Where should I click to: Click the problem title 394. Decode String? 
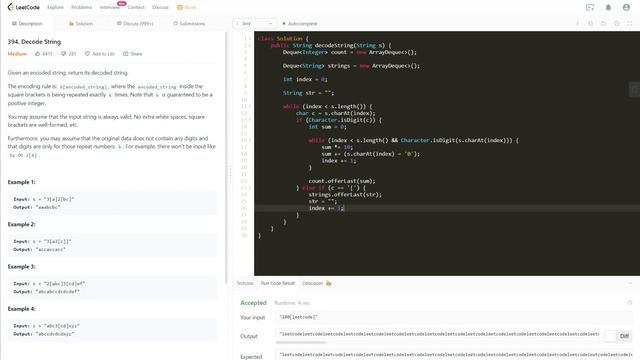(x=34, y=42)
